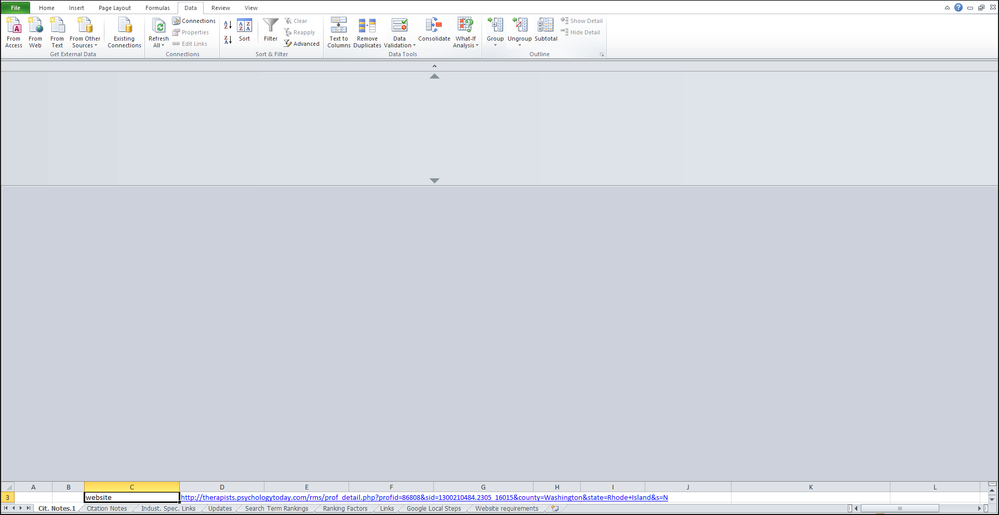999x515 pixels.
Task: Switch to the Page Layout ribbon tab
Action: tap(115, 8)
